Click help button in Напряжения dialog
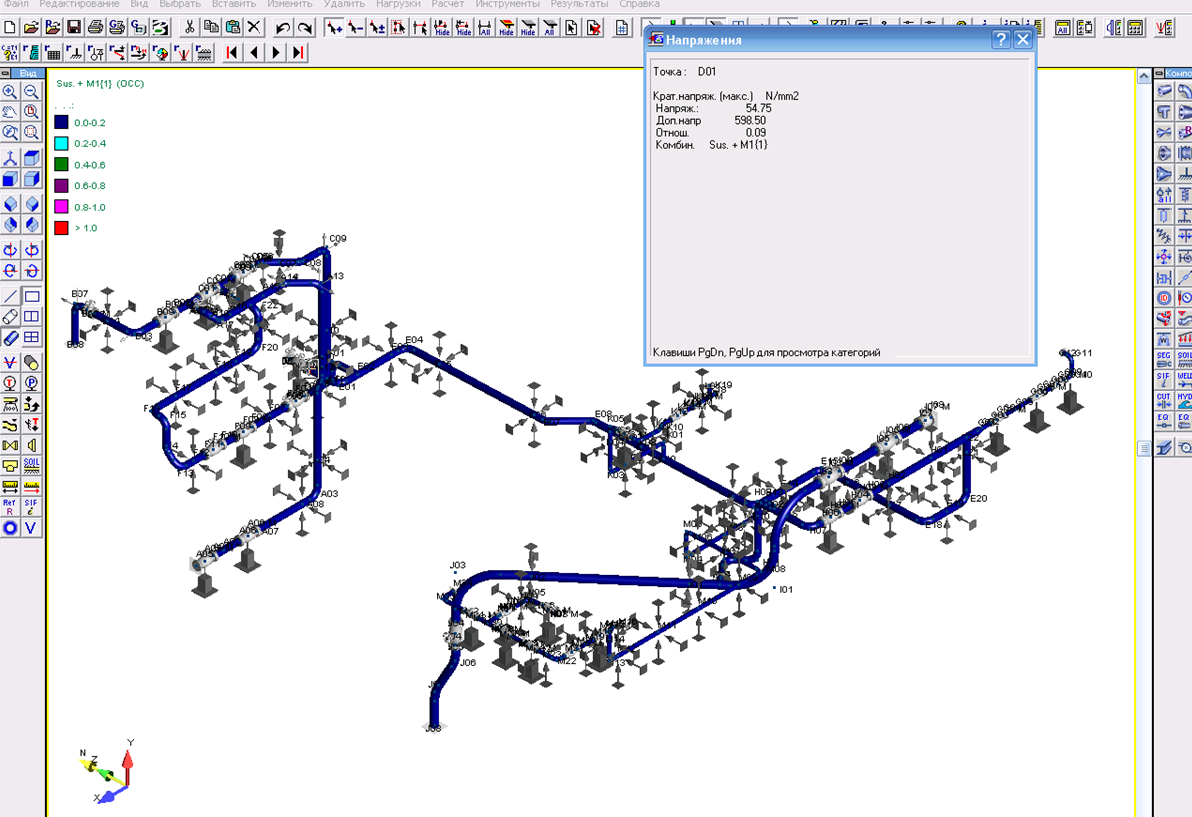 1001,40
